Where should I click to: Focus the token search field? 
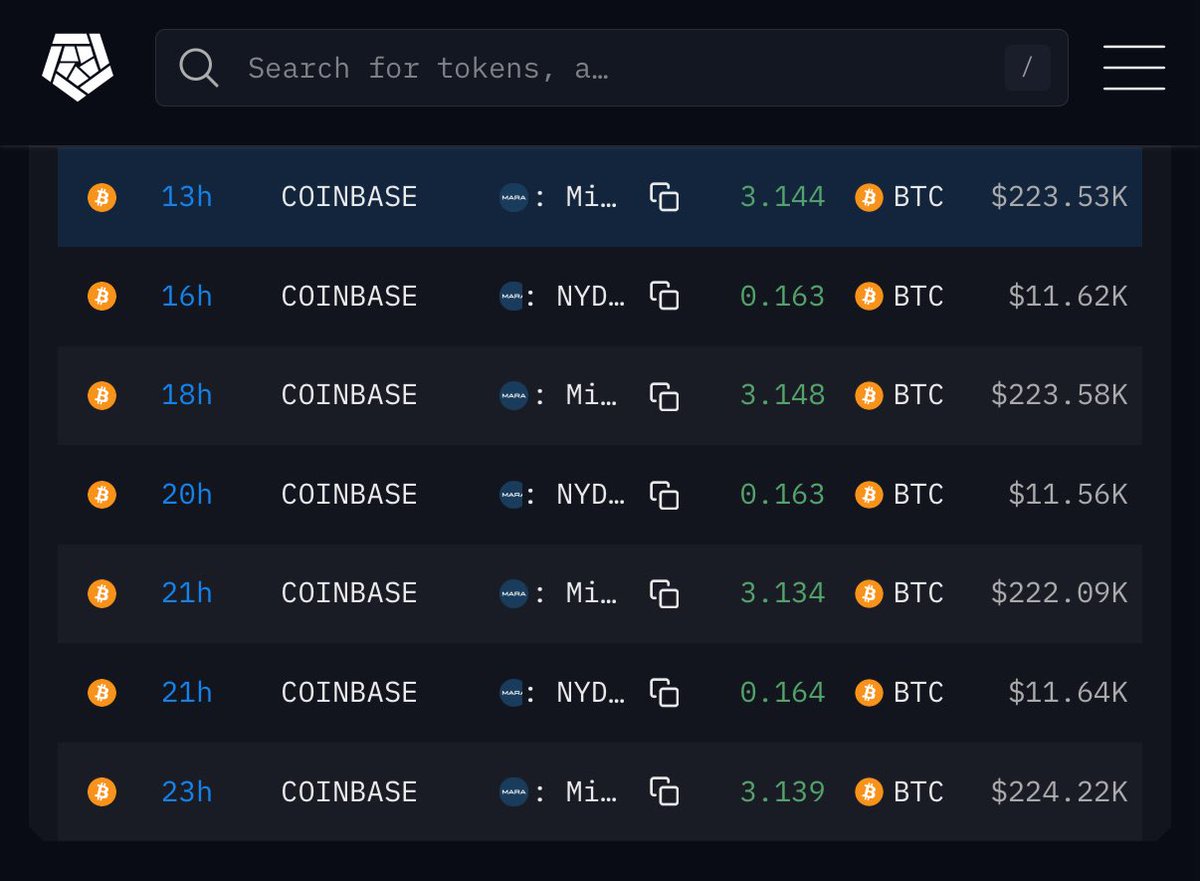pyautogui.click(x=600, y=68)
